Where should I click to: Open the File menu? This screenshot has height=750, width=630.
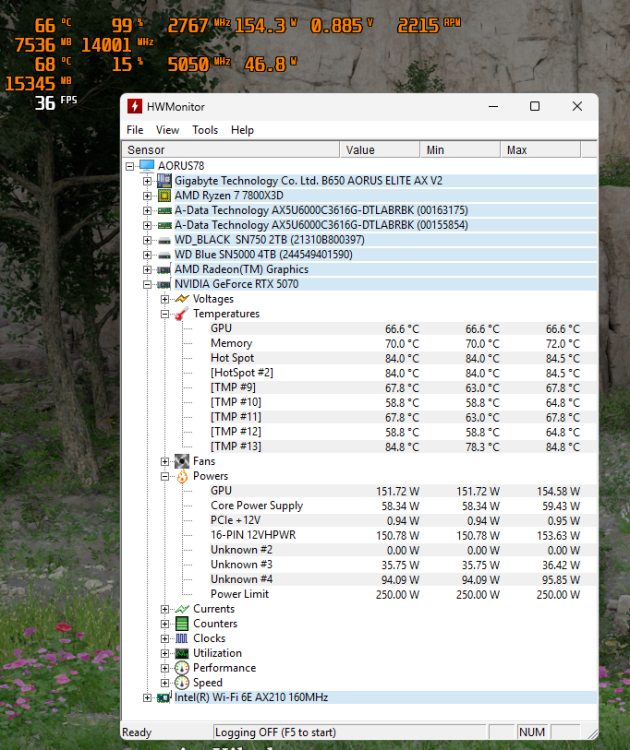pos(135,130)
